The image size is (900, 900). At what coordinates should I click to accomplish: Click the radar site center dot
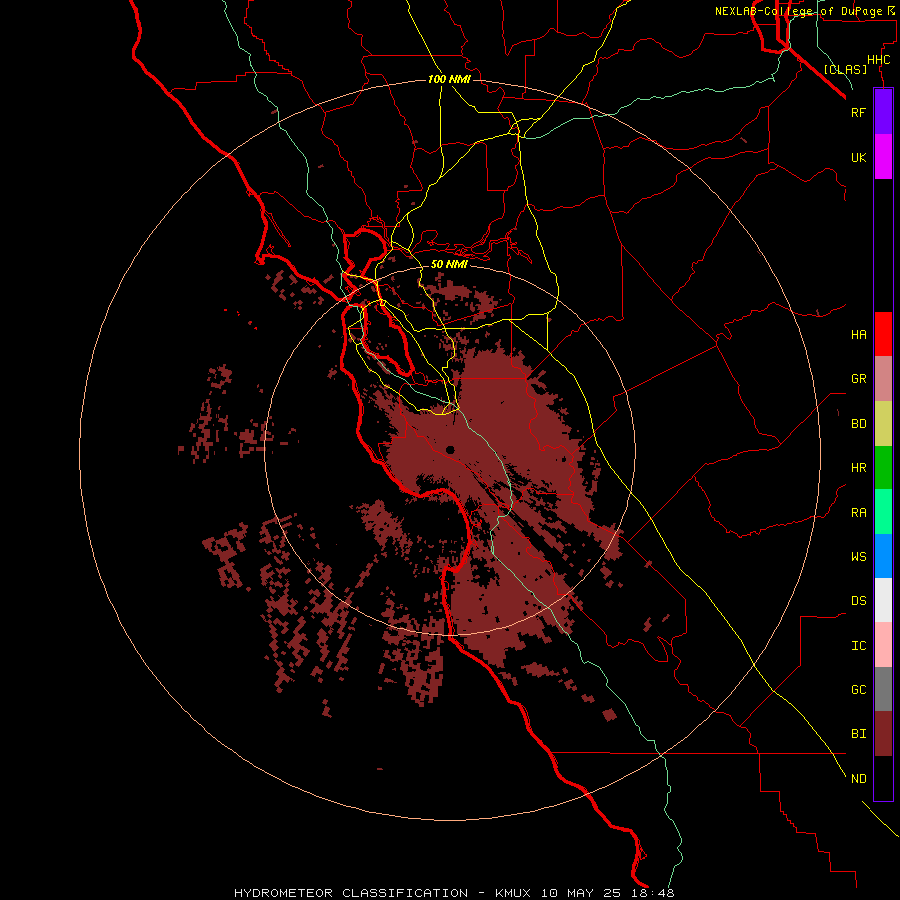(x=449, y=450)
